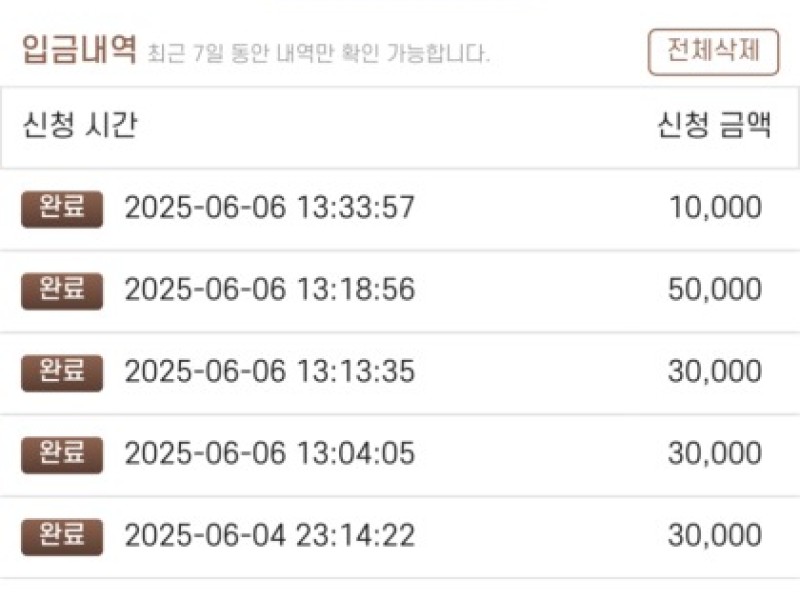
Task: Select the 완료 badge for 06-04 entry
Action: 62,537
